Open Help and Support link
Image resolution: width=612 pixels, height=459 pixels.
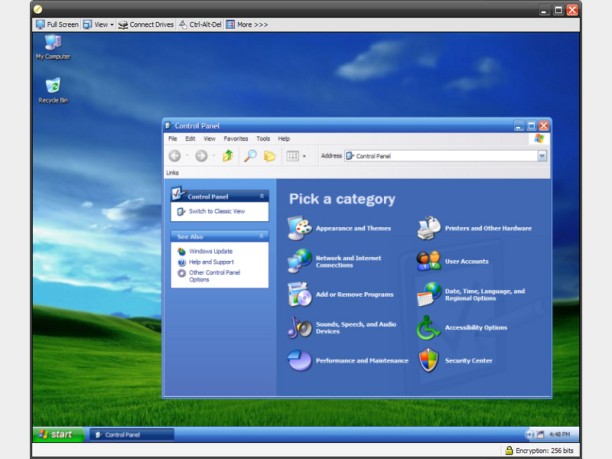[212, 262]
